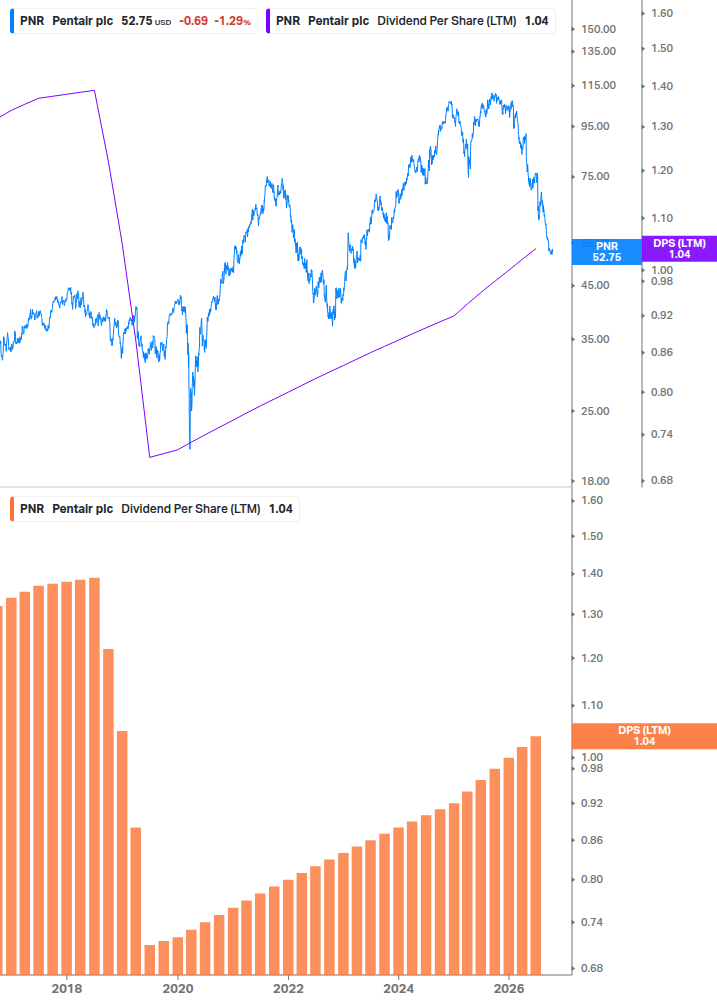
Task: Click the shortest orange bar in mid-2019
Action: coord(149,959)
